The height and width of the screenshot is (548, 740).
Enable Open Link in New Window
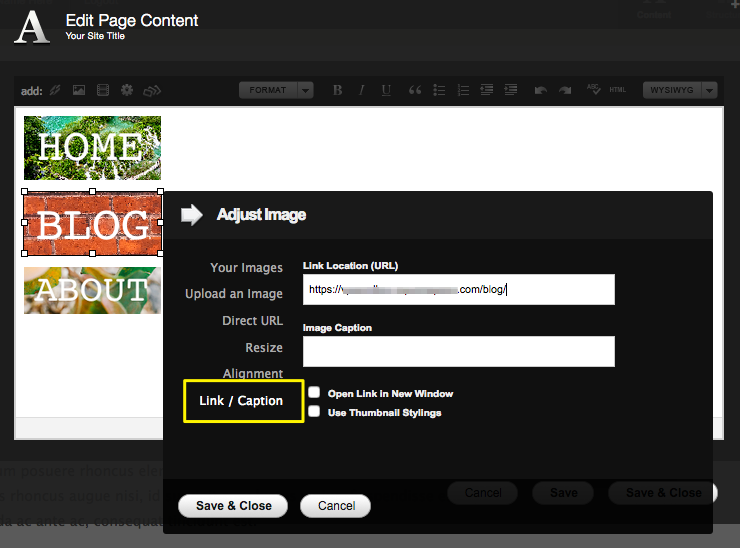pyautogui.click(x=314, y=393)
